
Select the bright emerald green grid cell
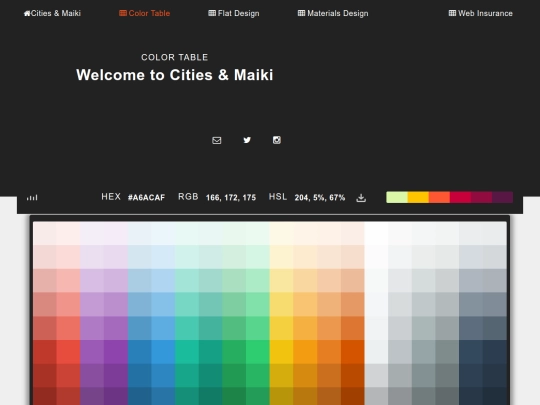pos(258,352)
